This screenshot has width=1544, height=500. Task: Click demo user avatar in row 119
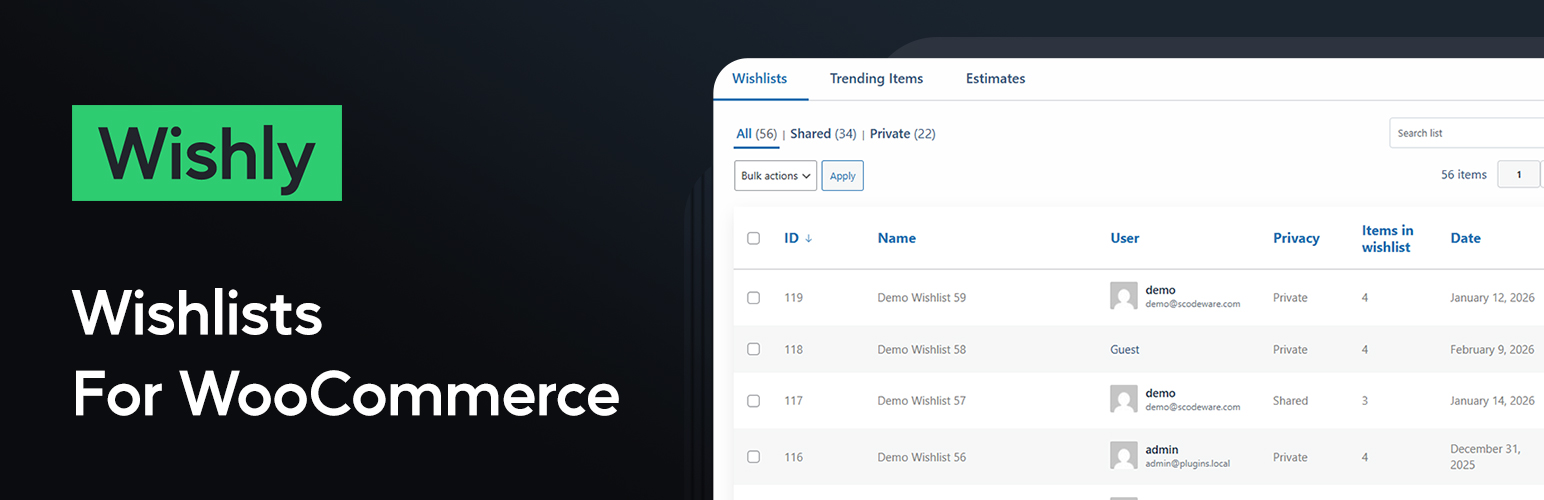click(1124, 296)
